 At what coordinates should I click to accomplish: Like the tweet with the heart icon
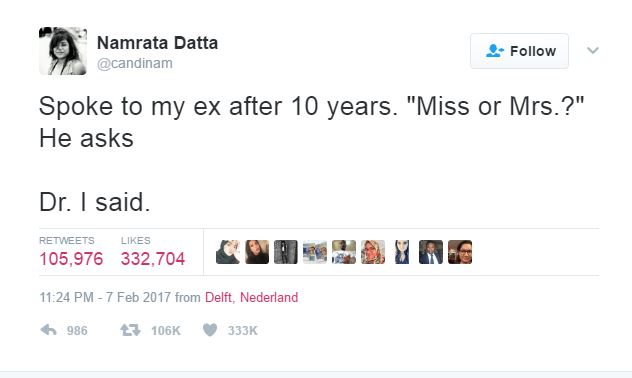pyautogui.click(x=210, y=330)
